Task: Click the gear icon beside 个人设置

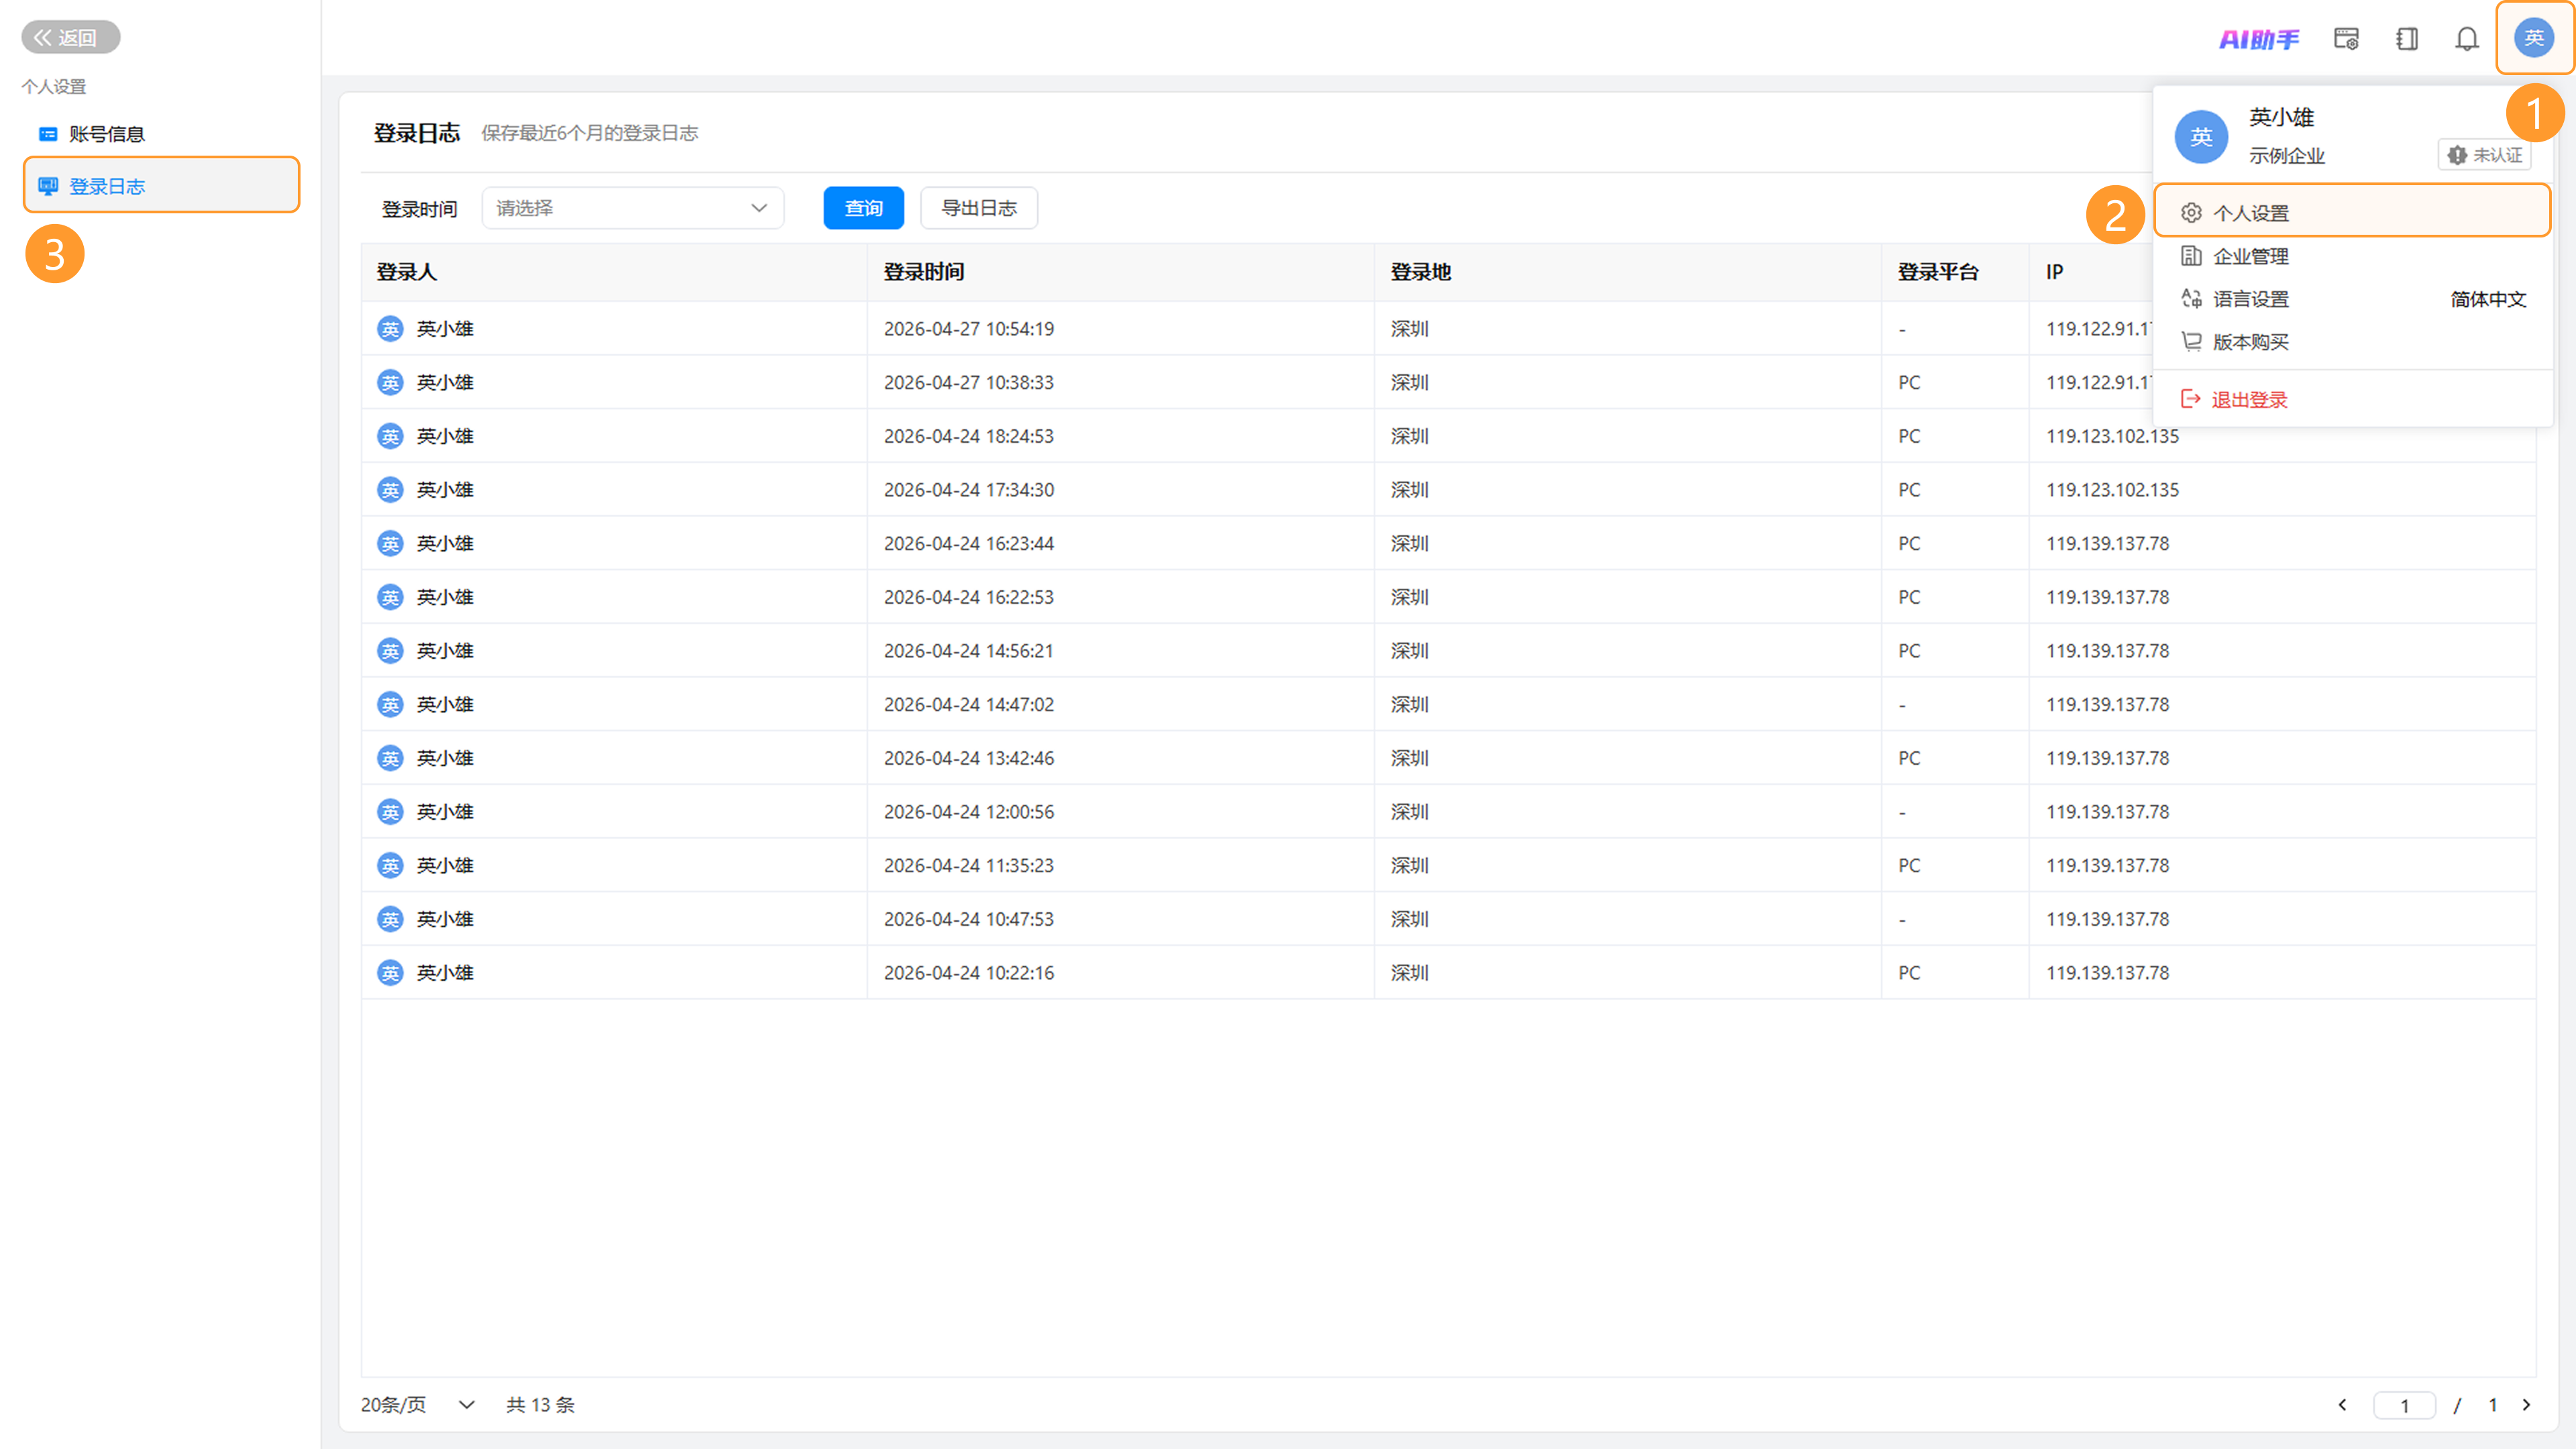Action: [2191, 213]
